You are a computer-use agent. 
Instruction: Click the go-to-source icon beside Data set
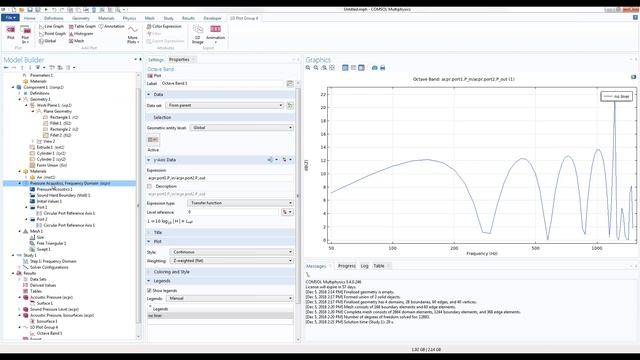290,105
